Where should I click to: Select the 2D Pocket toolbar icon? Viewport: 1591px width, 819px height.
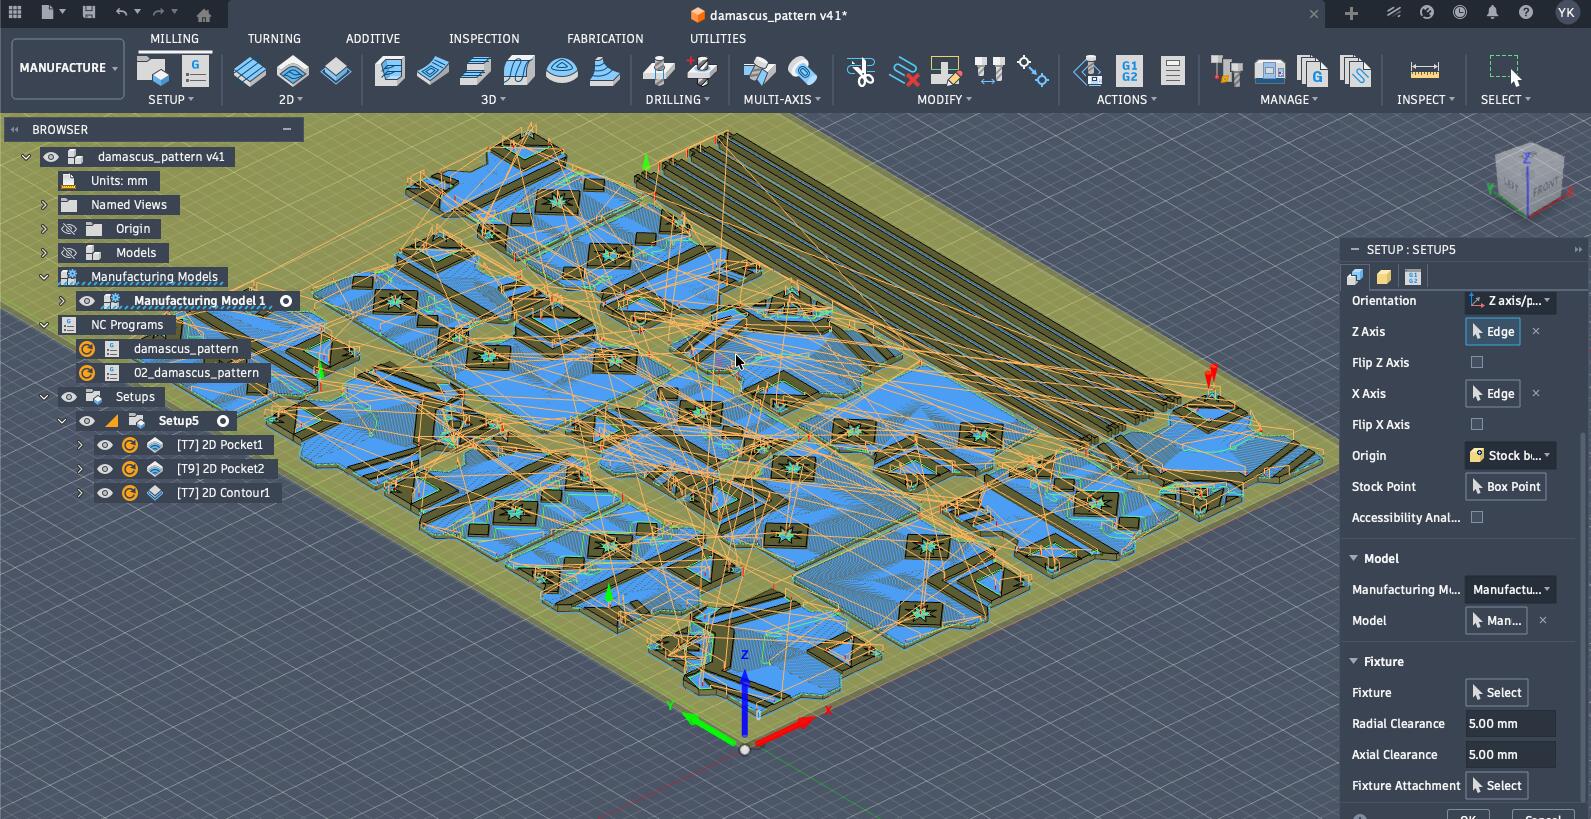[293, 71]
